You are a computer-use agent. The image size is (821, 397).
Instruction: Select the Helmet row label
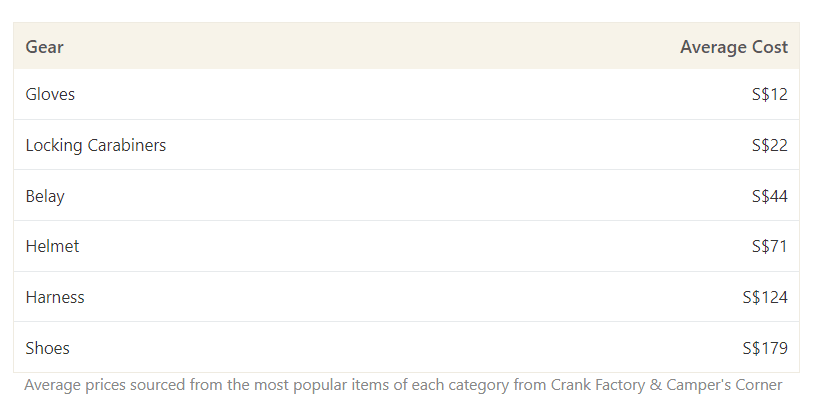coord(52,246)
